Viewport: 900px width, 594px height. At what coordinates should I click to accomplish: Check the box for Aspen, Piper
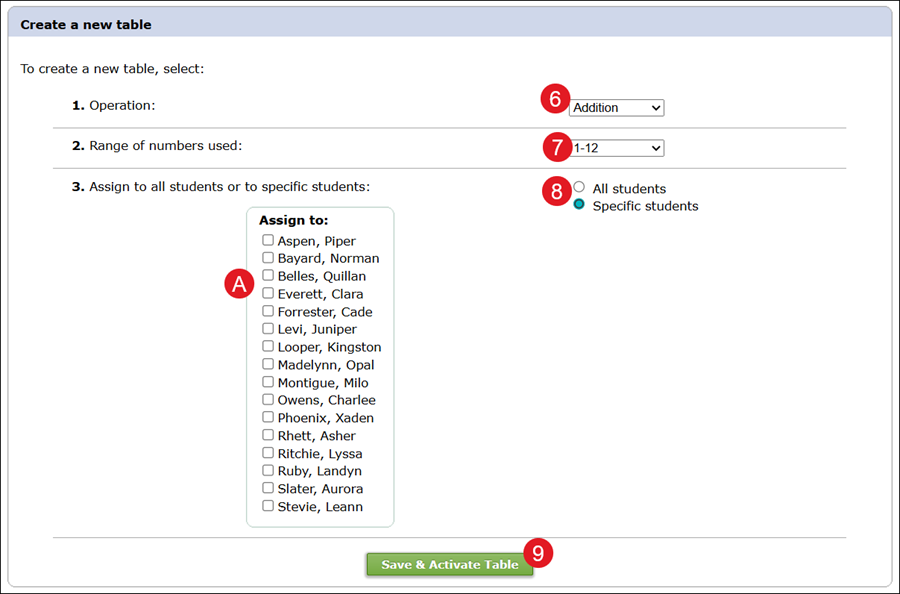tap(268, 240)
